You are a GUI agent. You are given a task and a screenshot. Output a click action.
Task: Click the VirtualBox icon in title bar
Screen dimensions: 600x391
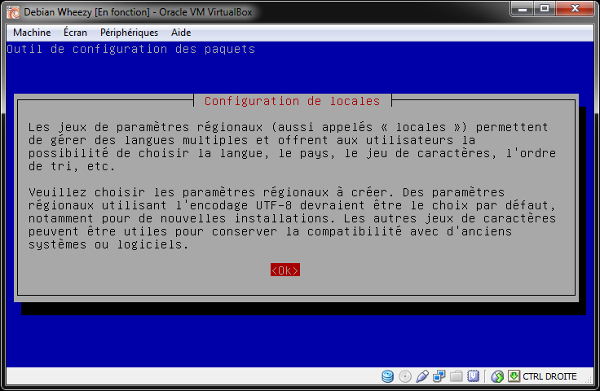(x=13, y=13)
